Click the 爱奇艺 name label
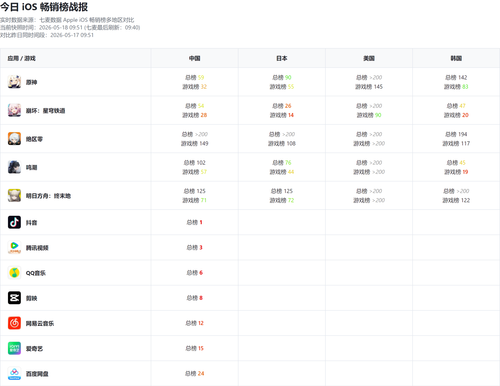The image size is (500, 386). (34, 349)
